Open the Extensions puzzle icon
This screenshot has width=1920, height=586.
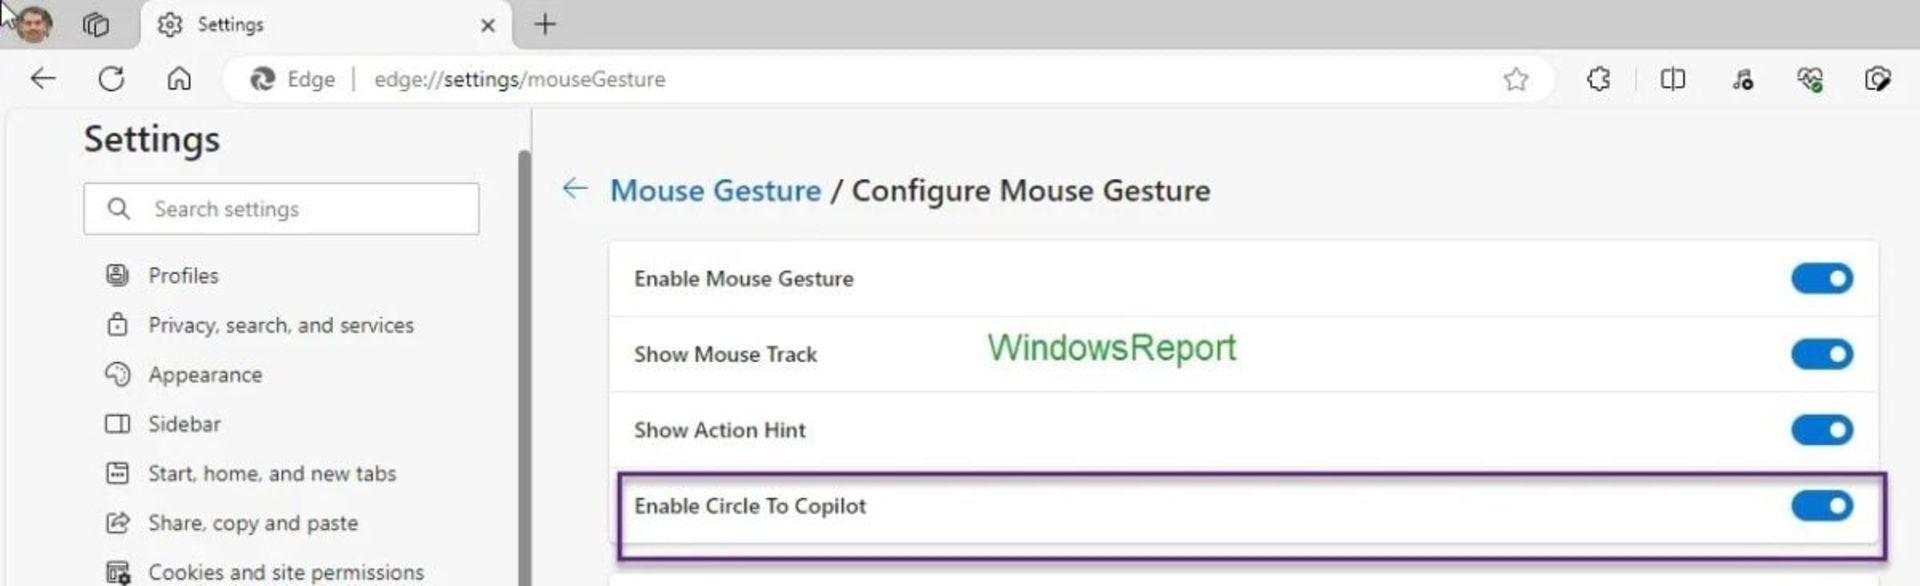tap(1598, 79)
